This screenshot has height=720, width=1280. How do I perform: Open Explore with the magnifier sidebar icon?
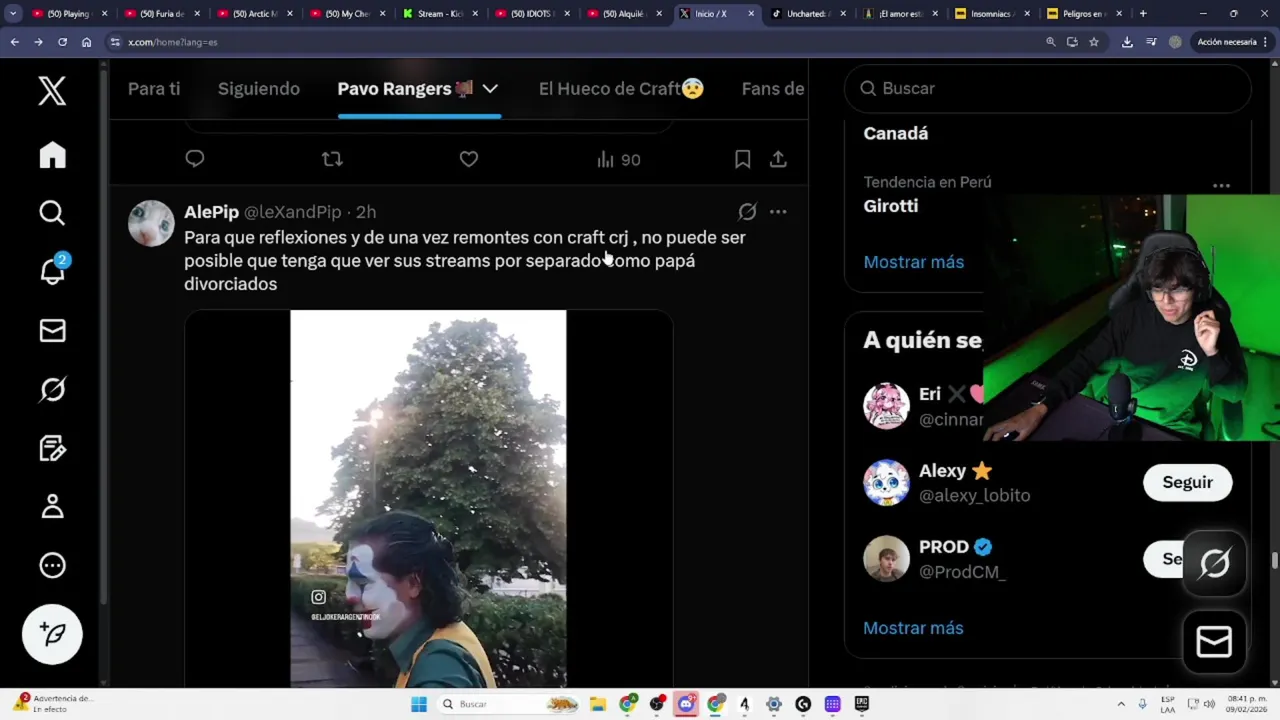pos(52,213)
